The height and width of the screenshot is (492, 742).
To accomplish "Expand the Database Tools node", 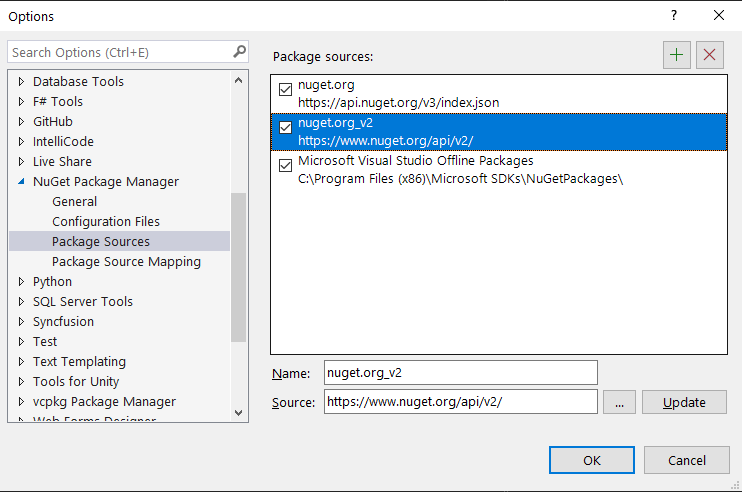I will 21,82.
